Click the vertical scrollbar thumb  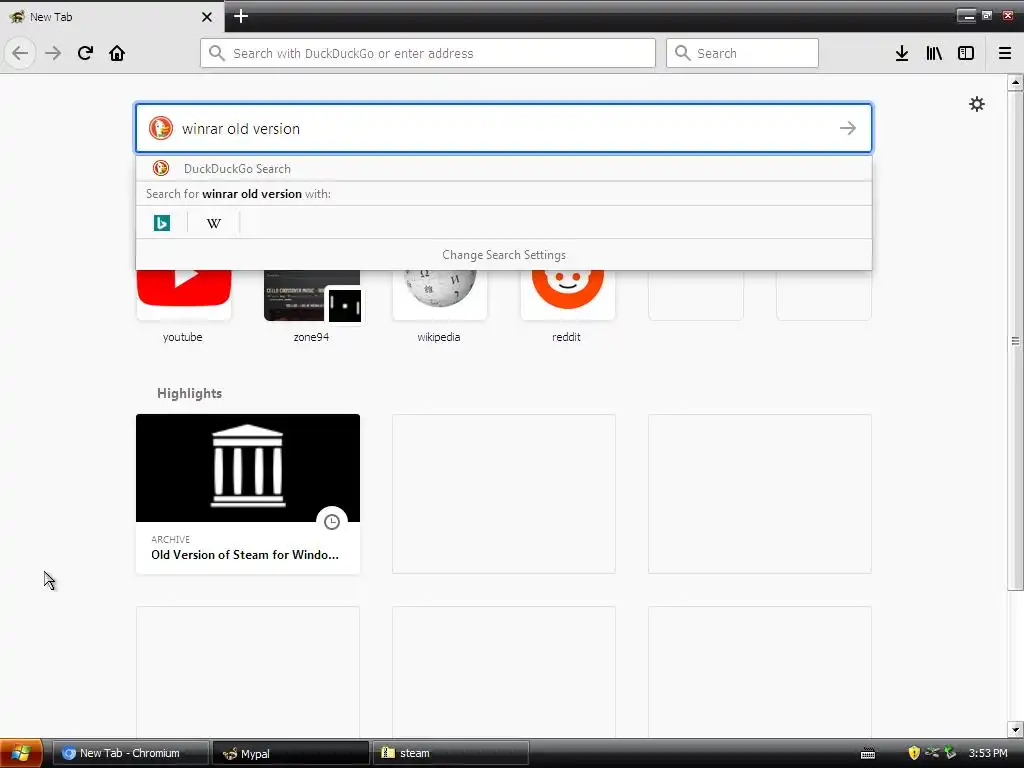tap(1015, 340)
